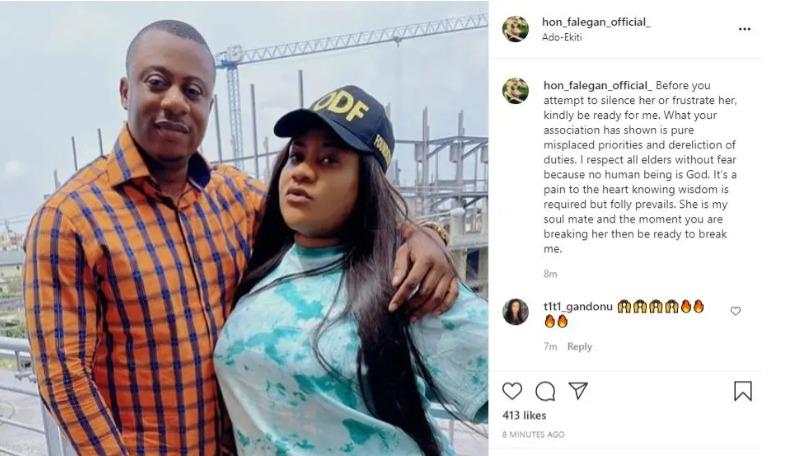The image size is (804, 456).
Task: Open t1t1_gandonu's profile picture
Action: coord(515,311)
